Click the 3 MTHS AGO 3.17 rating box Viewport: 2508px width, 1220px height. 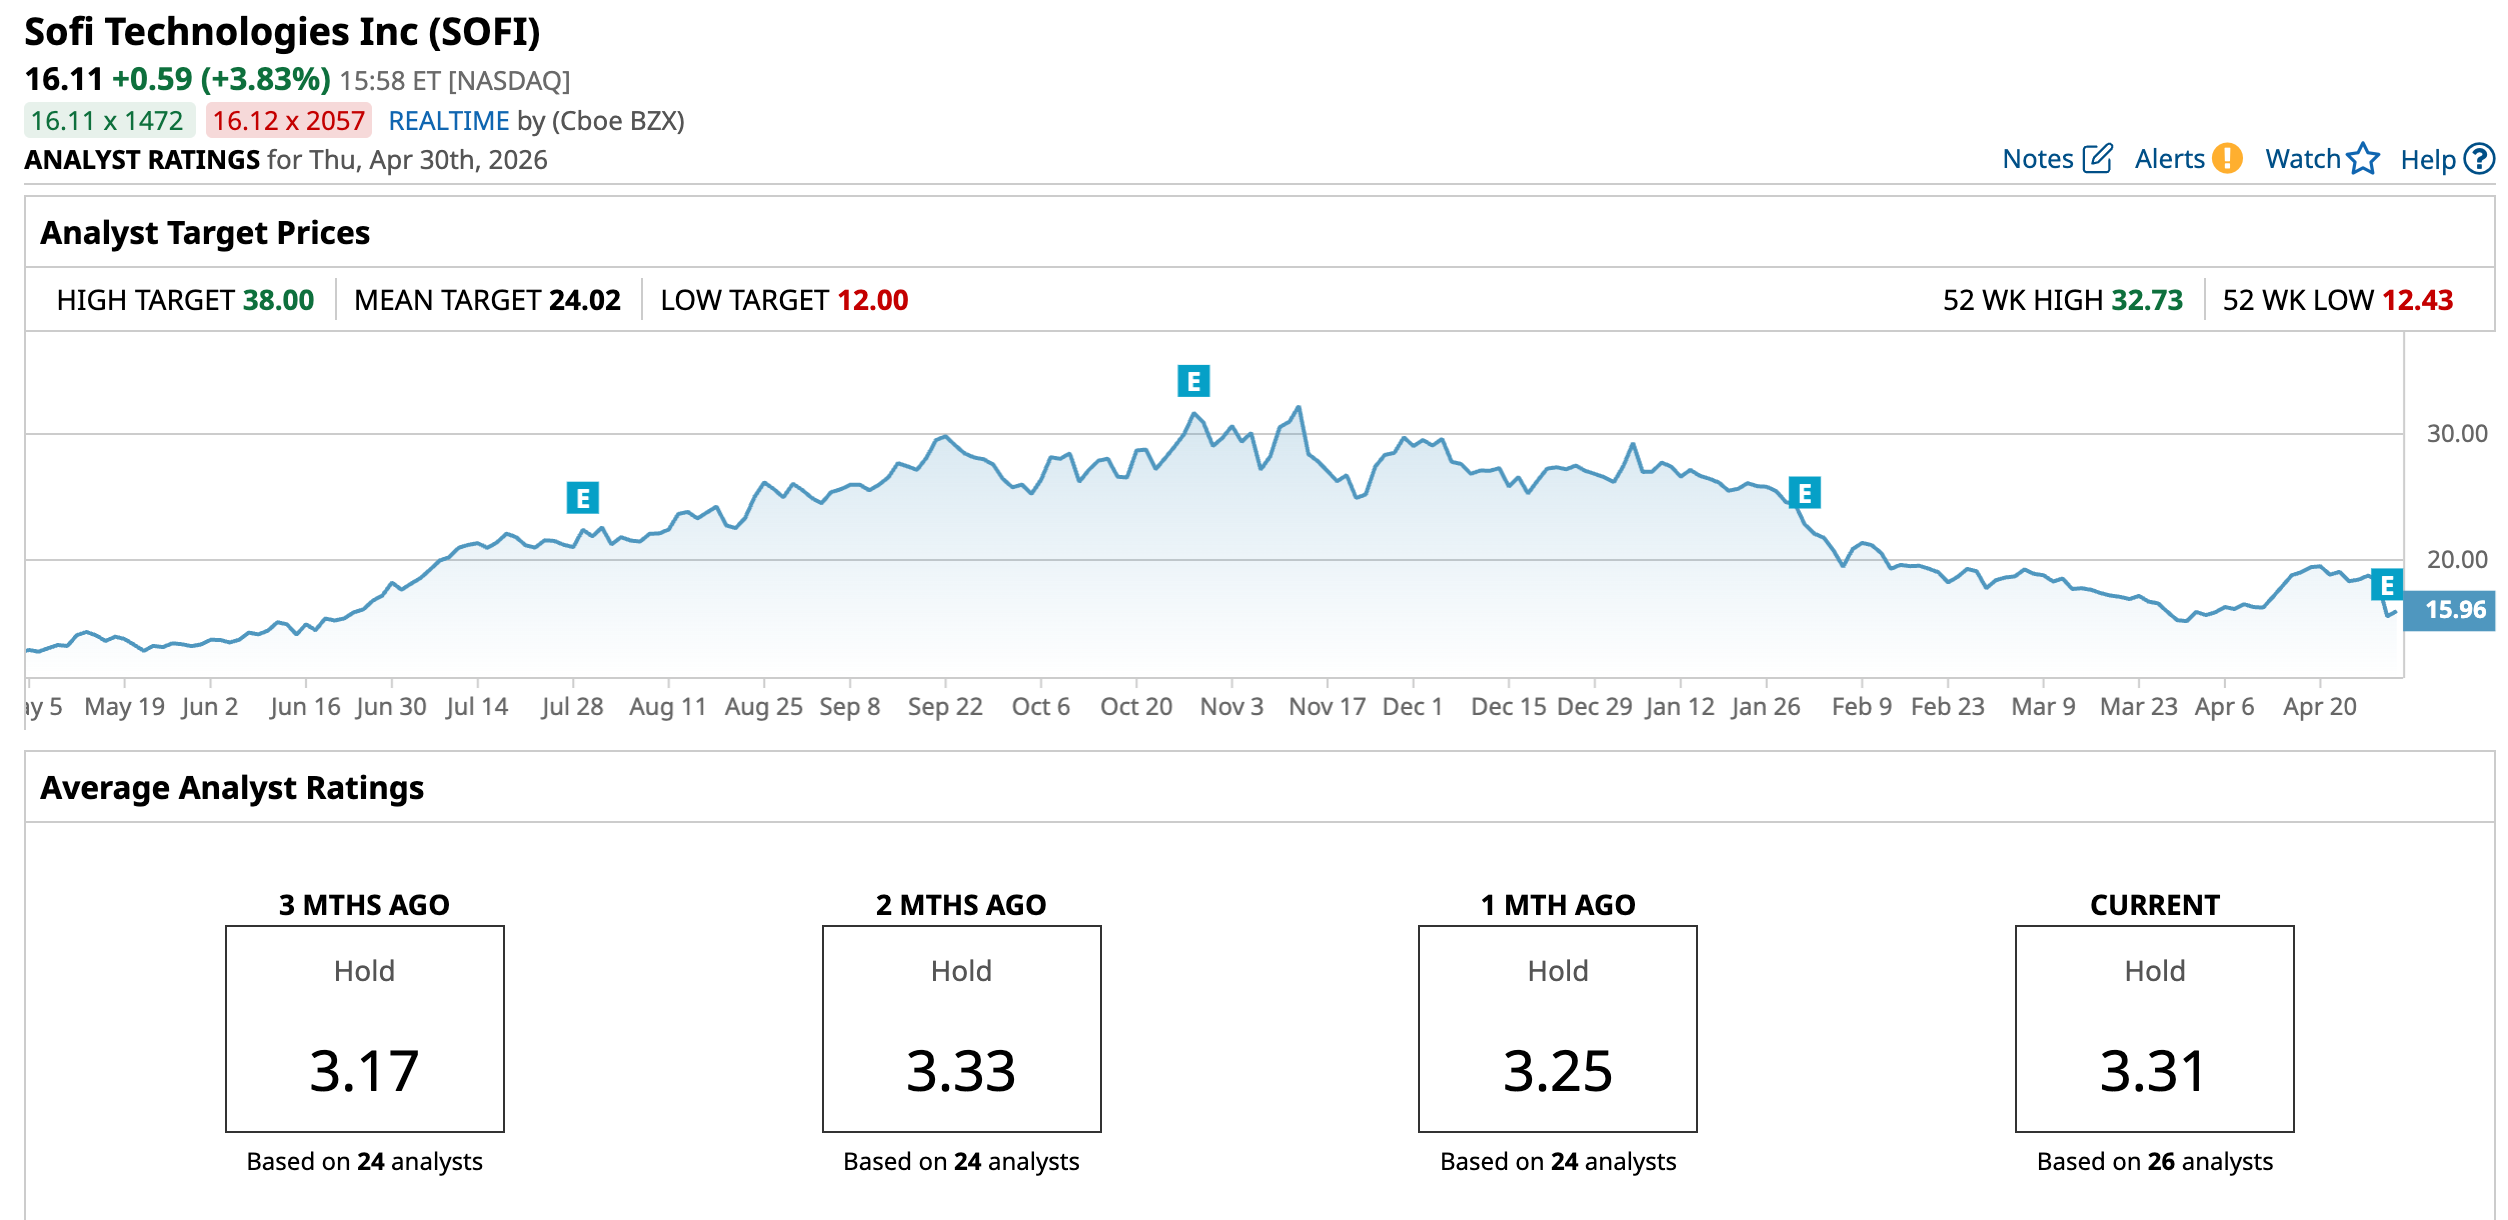click(364, 1028)
